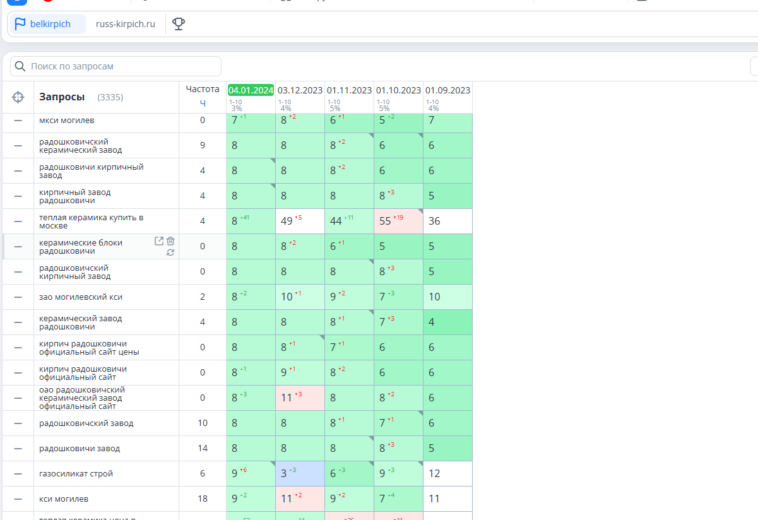Sort by frequency using the Ч indicator
This screenshot has width=758, height=520.
(203, 103)
